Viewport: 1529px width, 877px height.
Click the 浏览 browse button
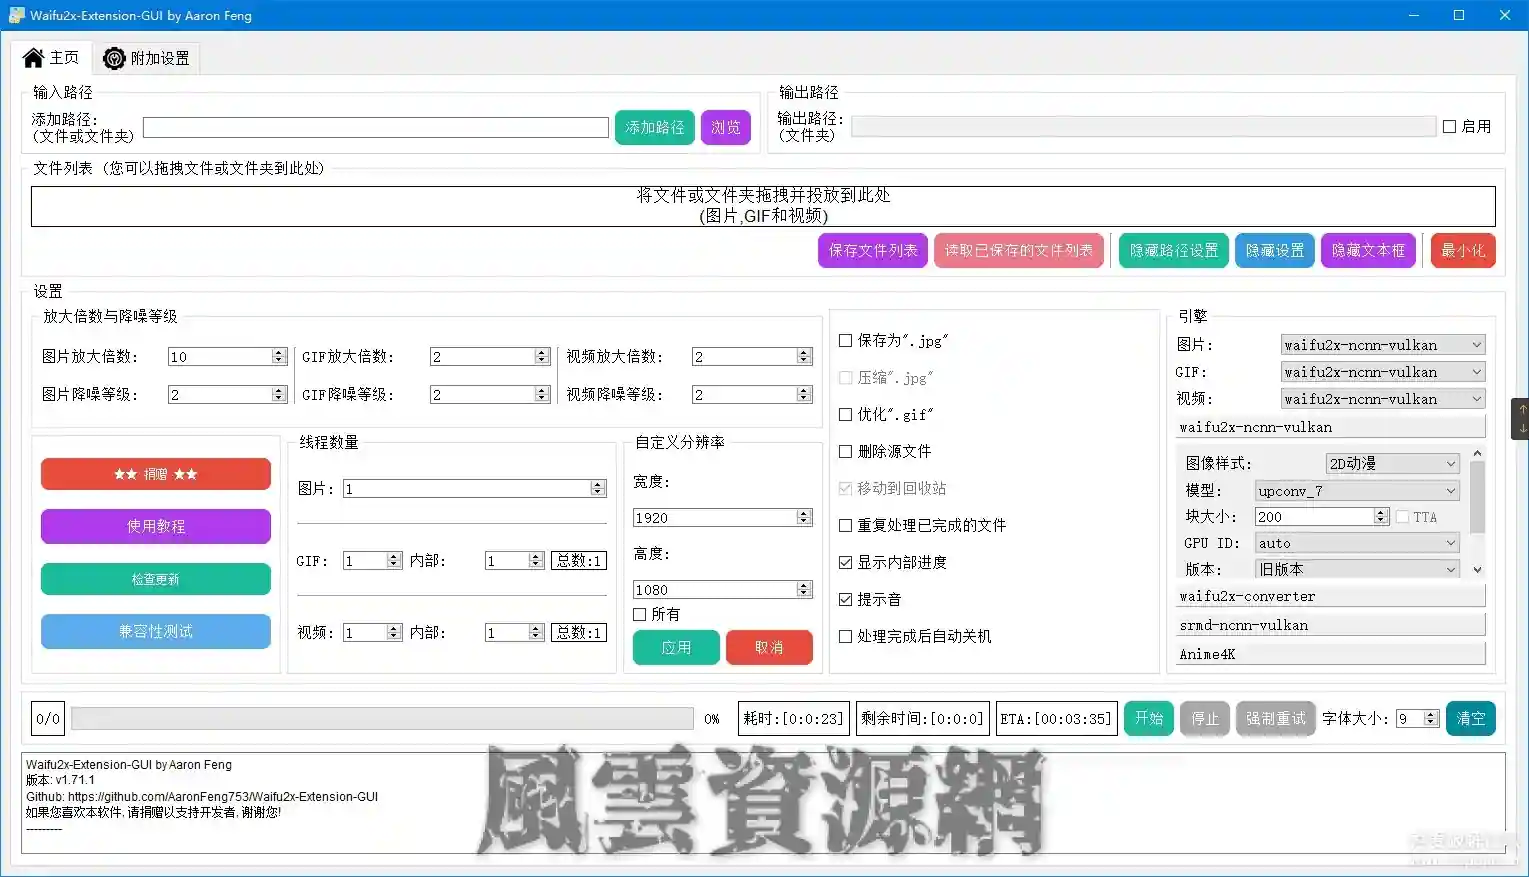(x=726, y=127)
